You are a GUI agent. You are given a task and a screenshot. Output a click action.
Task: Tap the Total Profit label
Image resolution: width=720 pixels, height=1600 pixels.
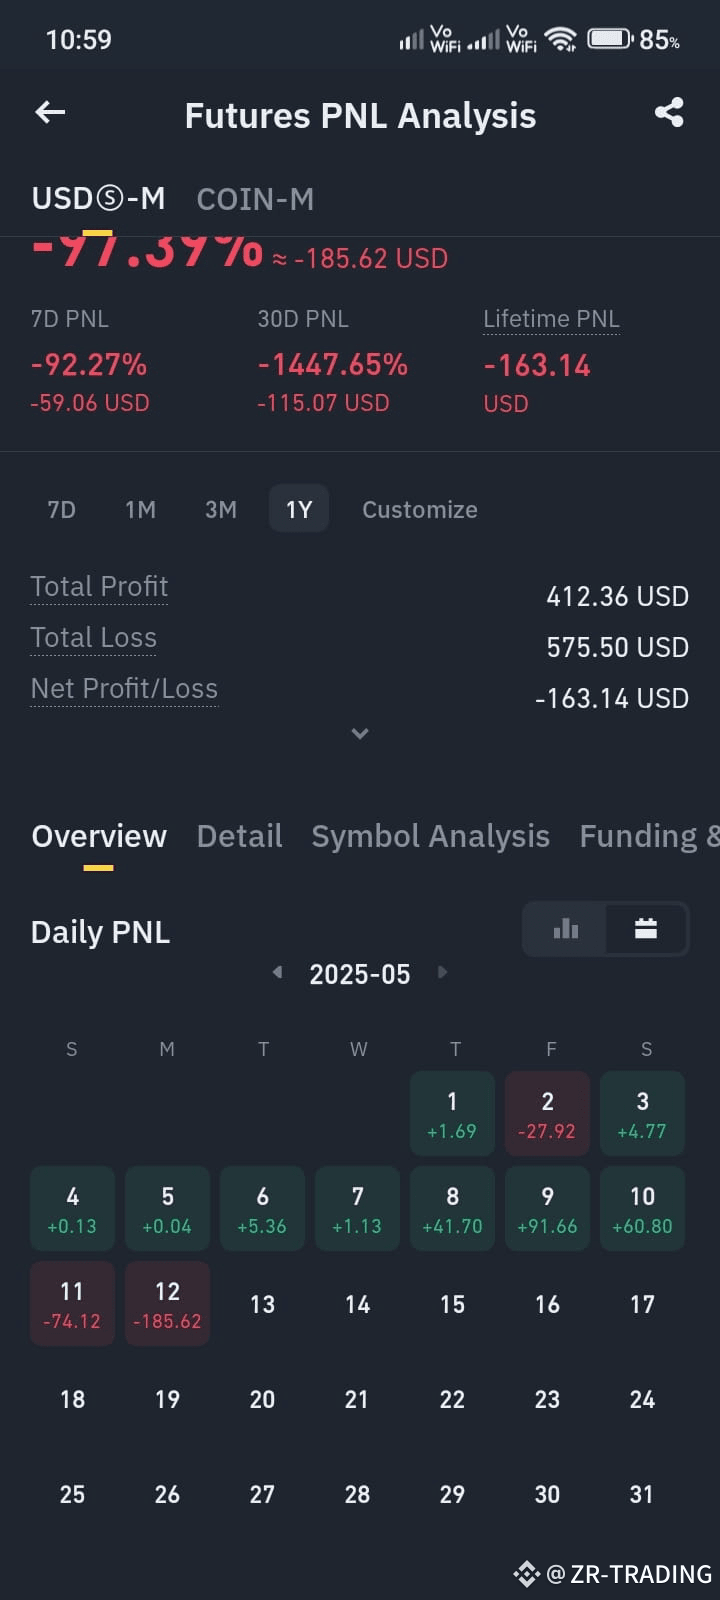click(99, 586)
